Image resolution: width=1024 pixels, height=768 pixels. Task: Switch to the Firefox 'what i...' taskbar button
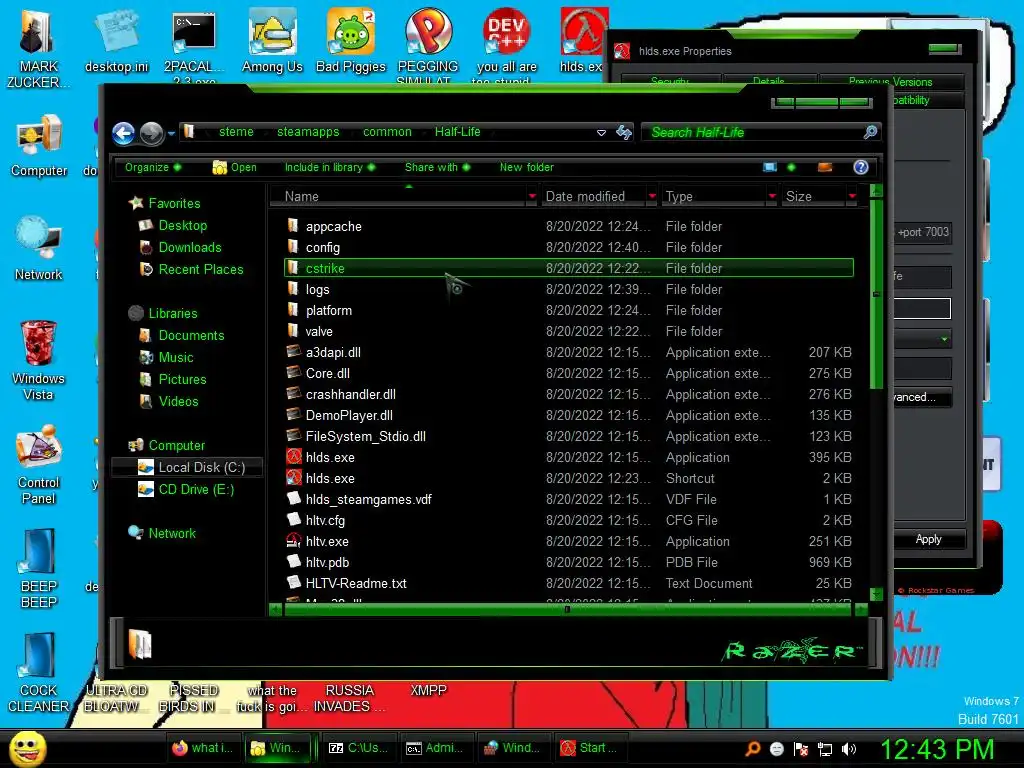point(202,748)
